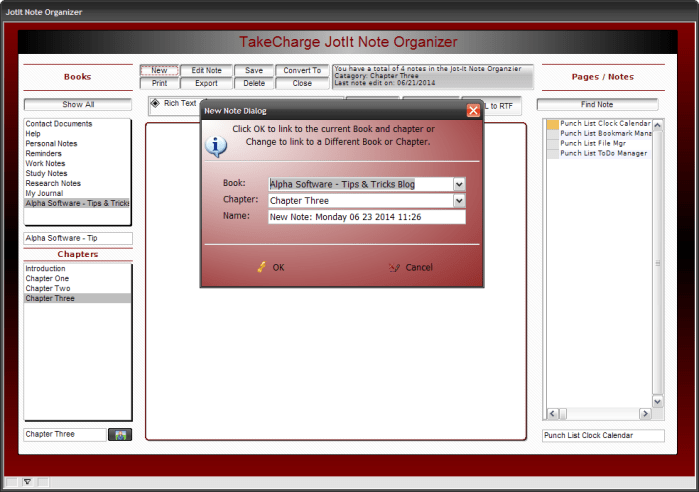Select My Journal book

click(x=77, y=193)
